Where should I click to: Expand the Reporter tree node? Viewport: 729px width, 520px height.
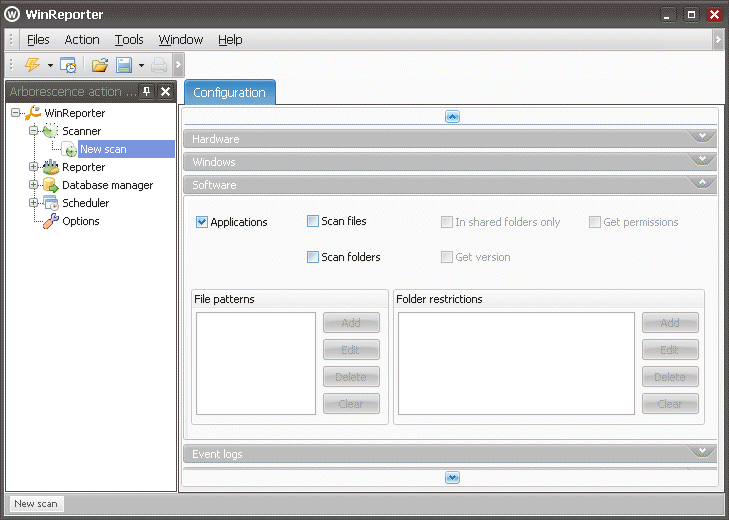pyautogui.click(x=33, y=167)
